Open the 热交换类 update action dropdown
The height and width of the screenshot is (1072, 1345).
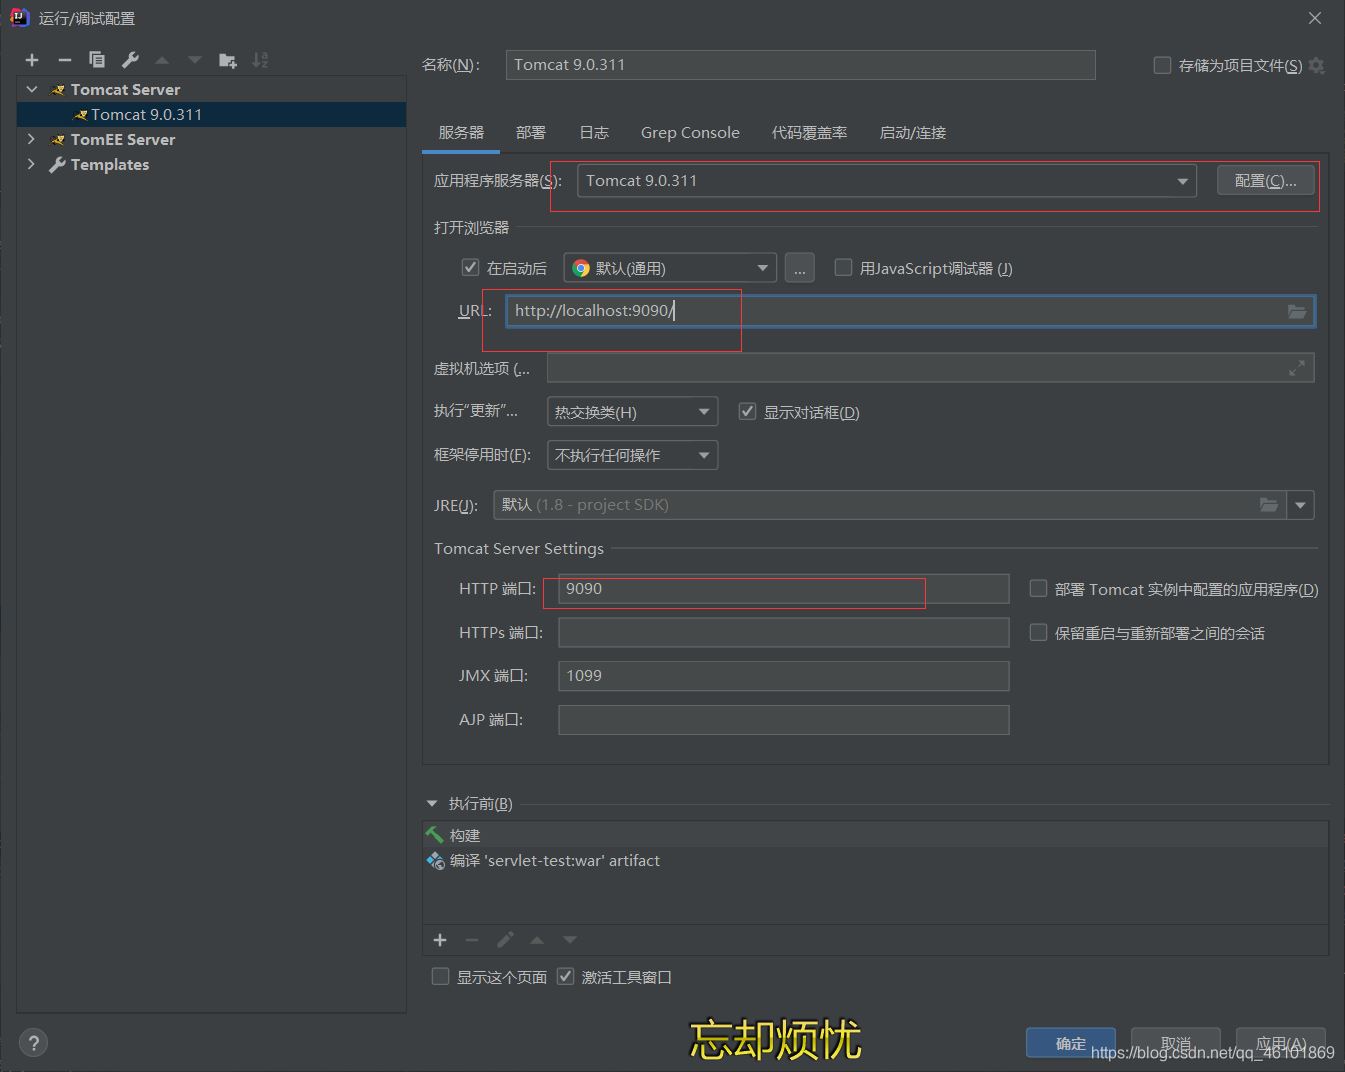coord(632,412)
